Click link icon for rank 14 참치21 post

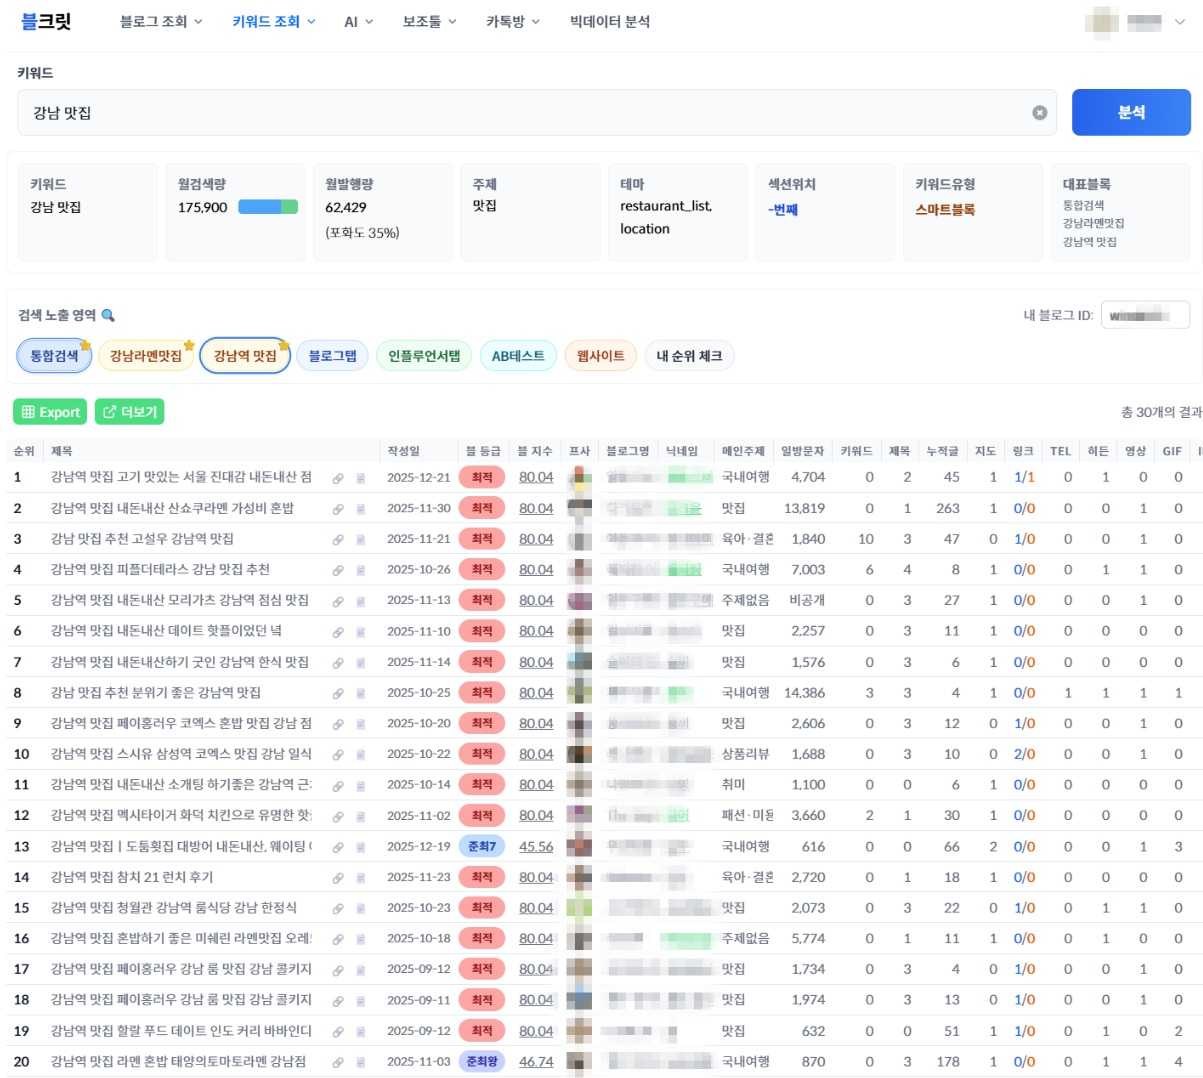point(338,878)
